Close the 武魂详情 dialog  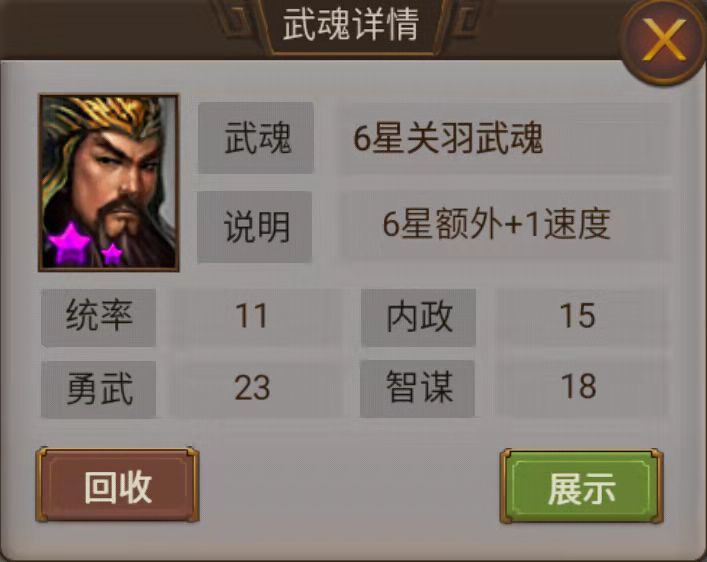(x=664, y=41)
